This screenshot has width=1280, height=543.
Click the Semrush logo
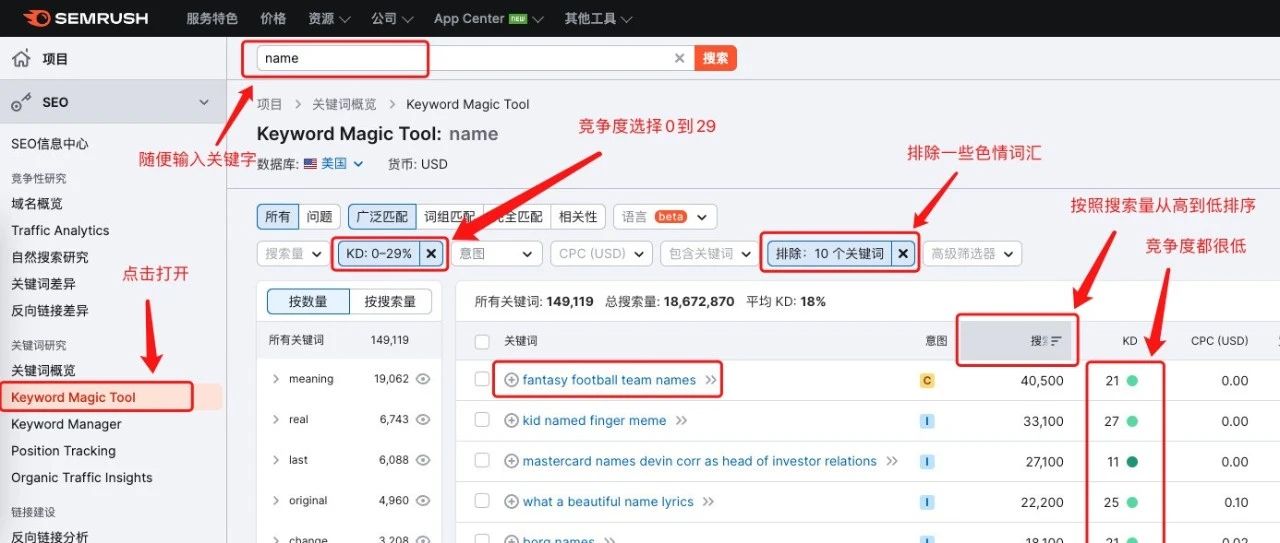[85, 18]
